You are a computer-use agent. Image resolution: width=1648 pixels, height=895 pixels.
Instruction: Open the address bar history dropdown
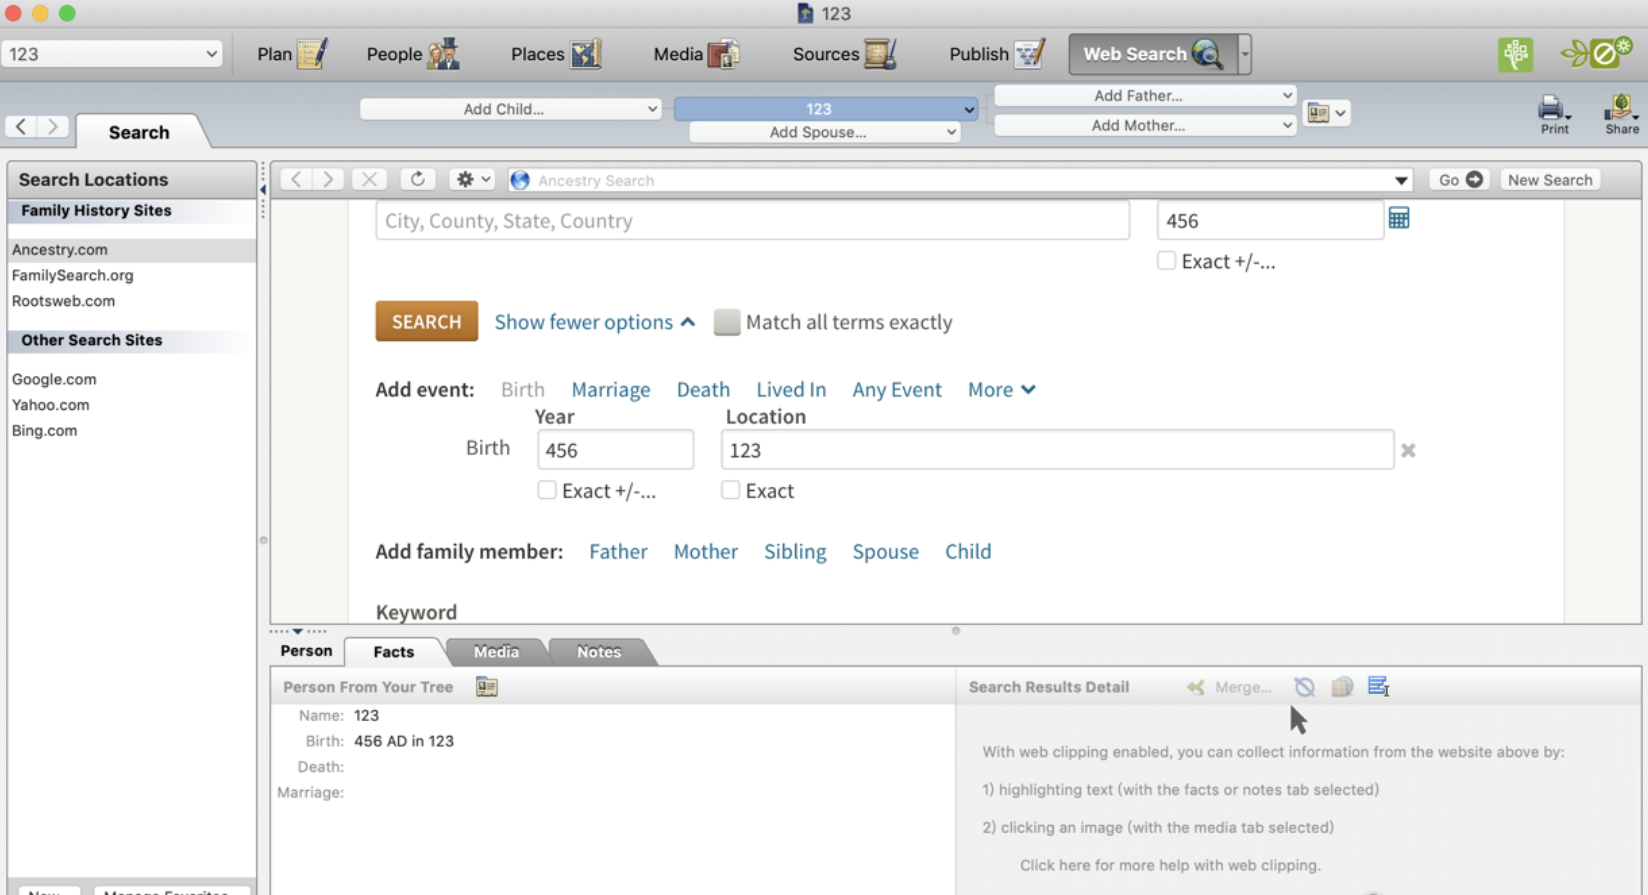1401,180
